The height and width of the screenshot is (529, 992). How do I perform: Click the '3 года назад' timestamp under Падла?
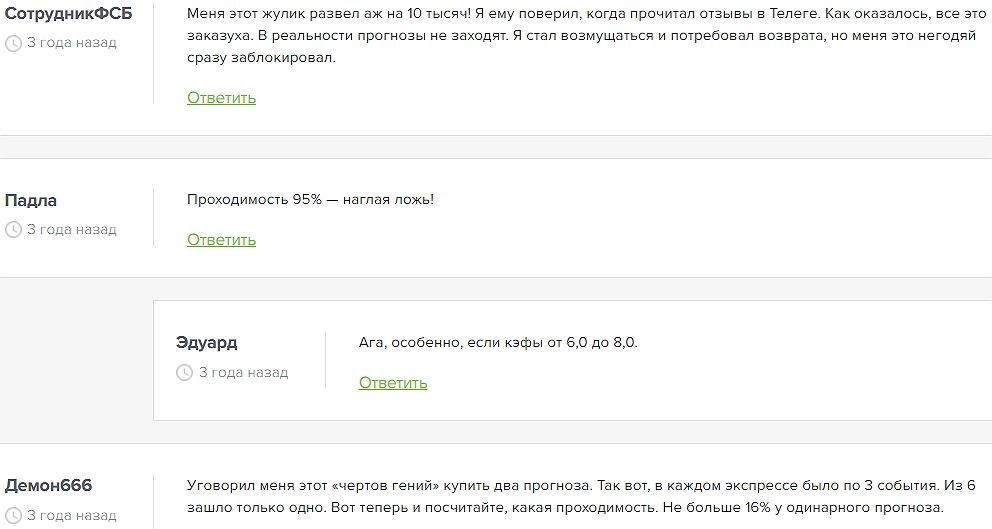tap(71, 230)
